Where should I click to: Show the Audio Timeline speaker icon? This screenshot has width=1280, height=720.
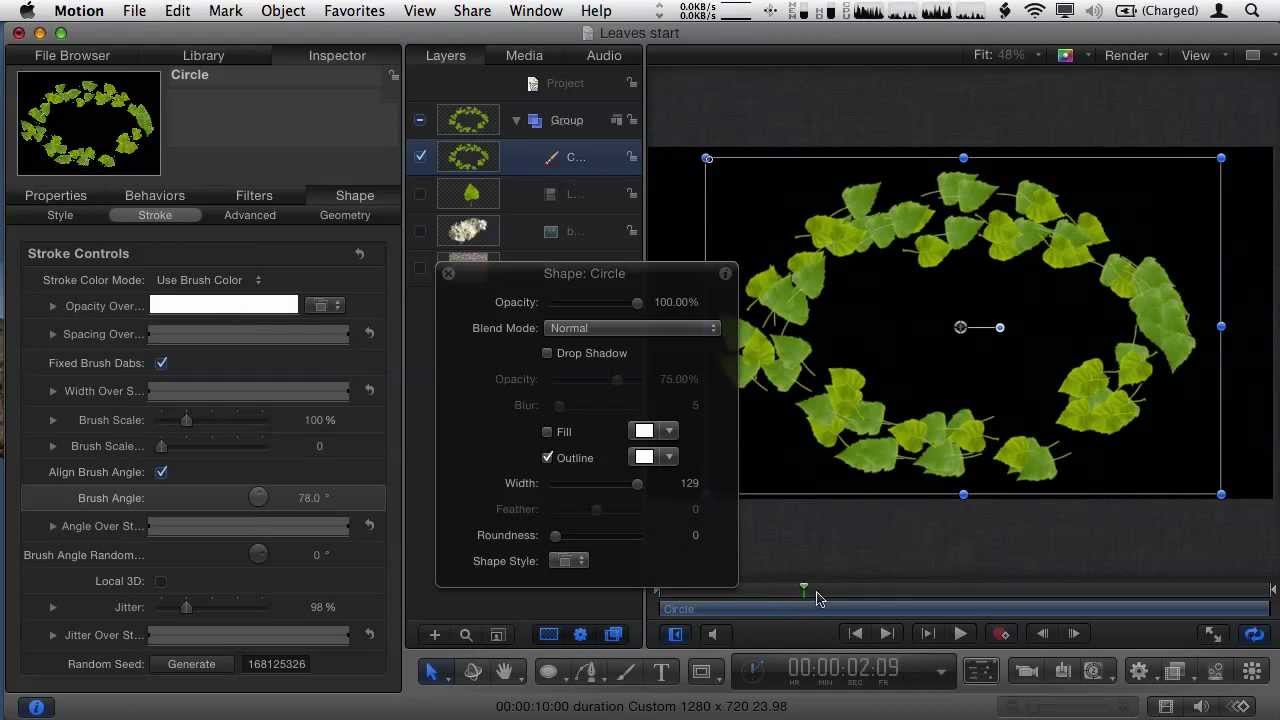click(1201, 707)
